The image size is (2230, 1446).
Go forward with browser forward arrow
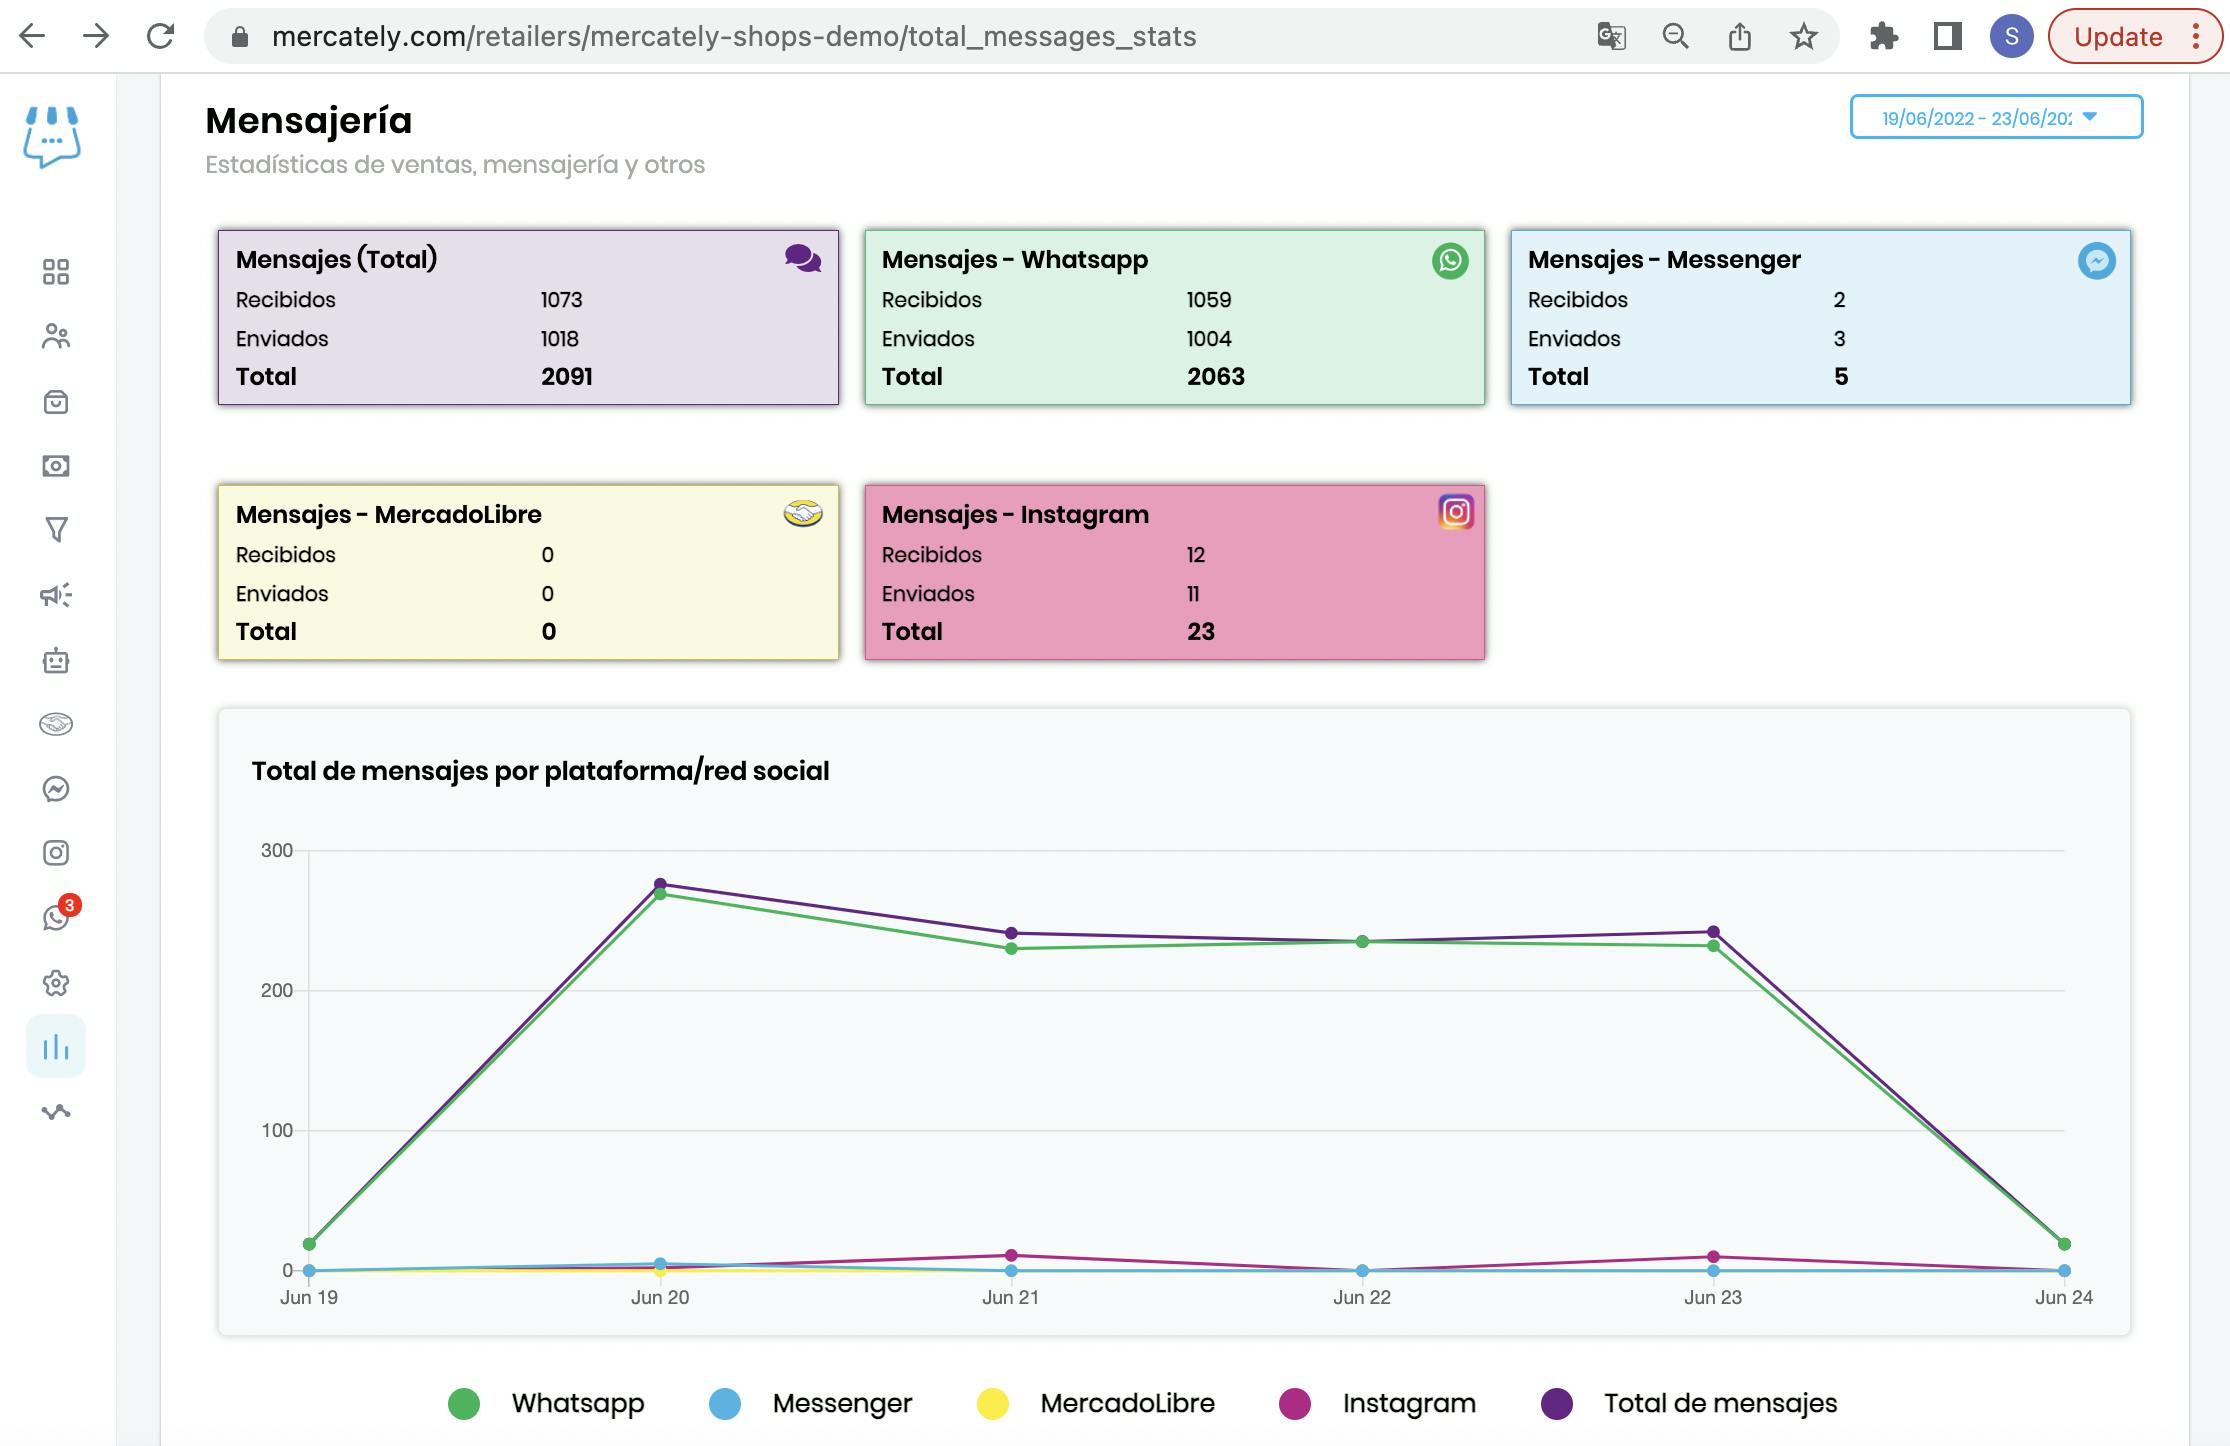coord(96,37)
